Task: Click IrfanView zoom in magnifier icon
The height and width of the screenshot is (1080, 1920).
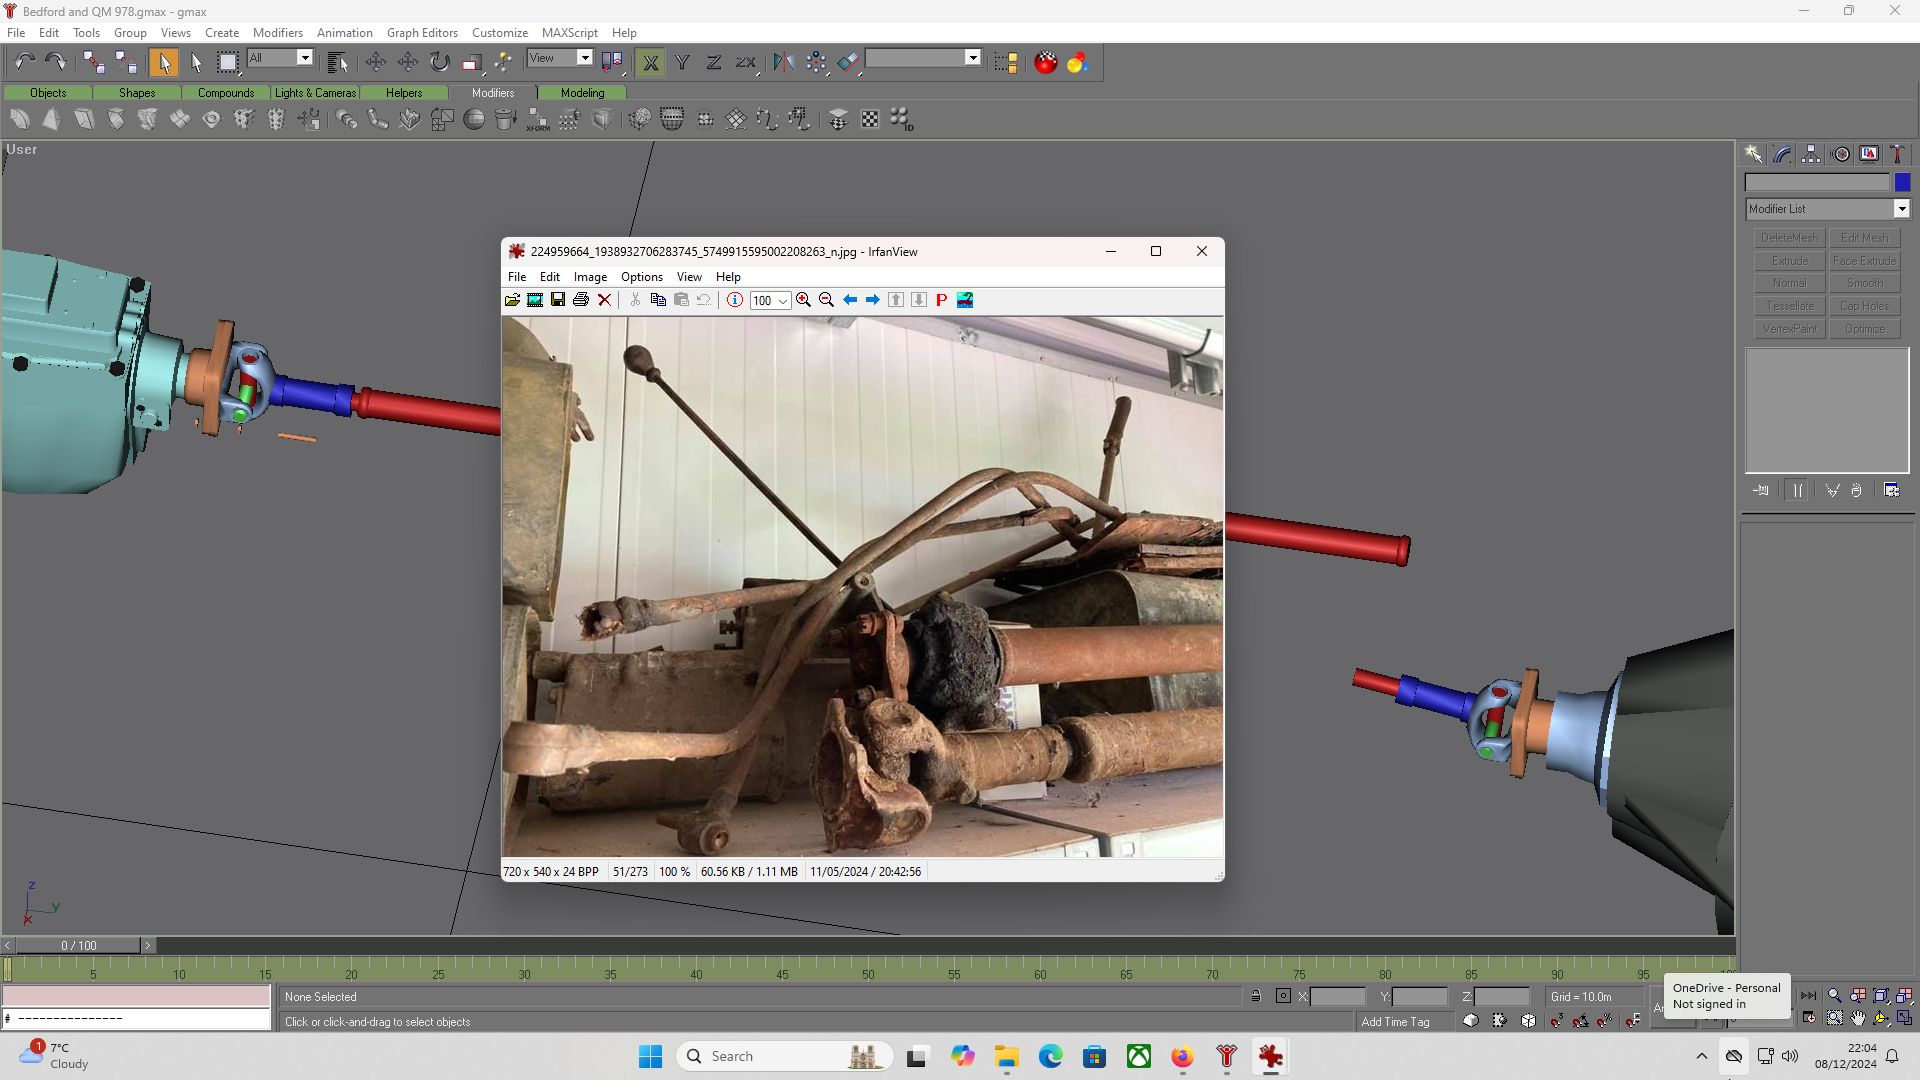Action: pyautogui.click(x=803, y=300)
